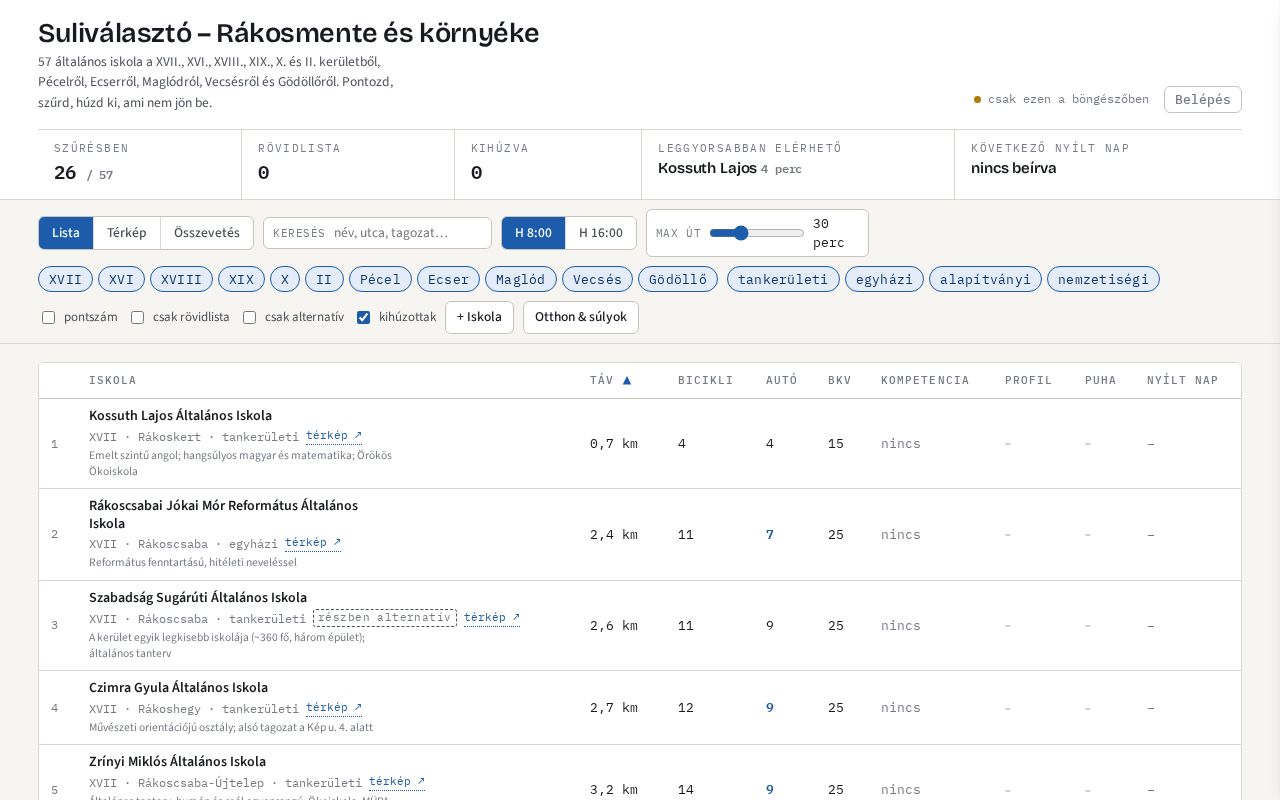Click the Belépés login button
The width and height of the screenshot is (1280, 800).
pyautogui.click(x=1203, y=99)
